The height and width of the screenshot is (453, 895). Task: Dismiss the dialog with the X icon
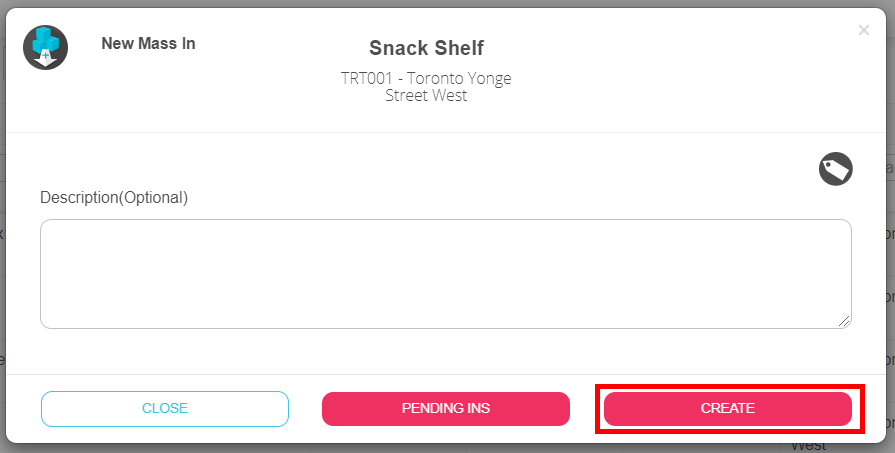click(x=864, y=30)
